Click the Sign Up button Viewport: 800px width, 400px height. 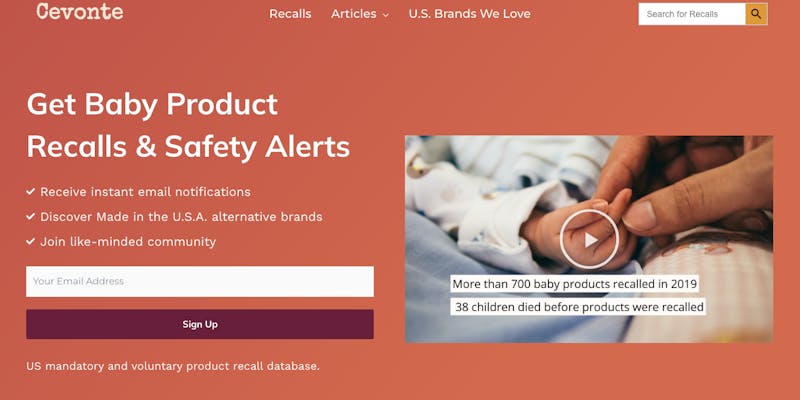point(200,324)
